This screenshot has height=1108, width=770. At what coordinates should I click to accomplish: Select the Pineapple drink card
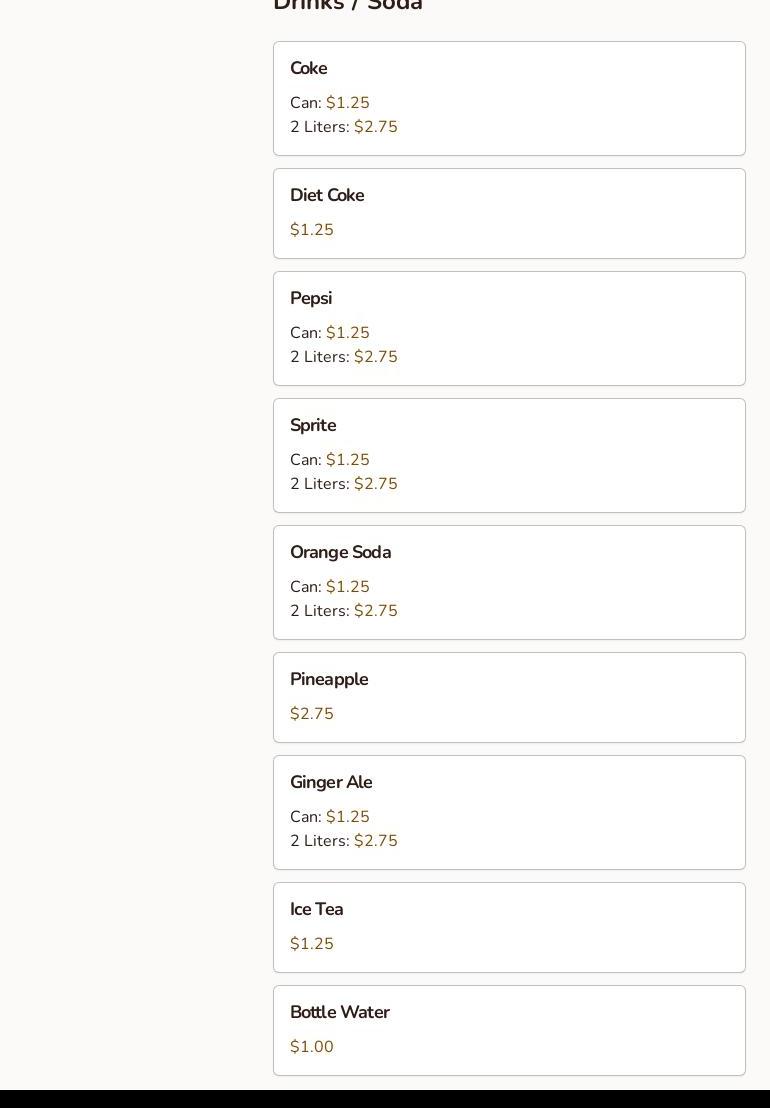tap(509, 697)
